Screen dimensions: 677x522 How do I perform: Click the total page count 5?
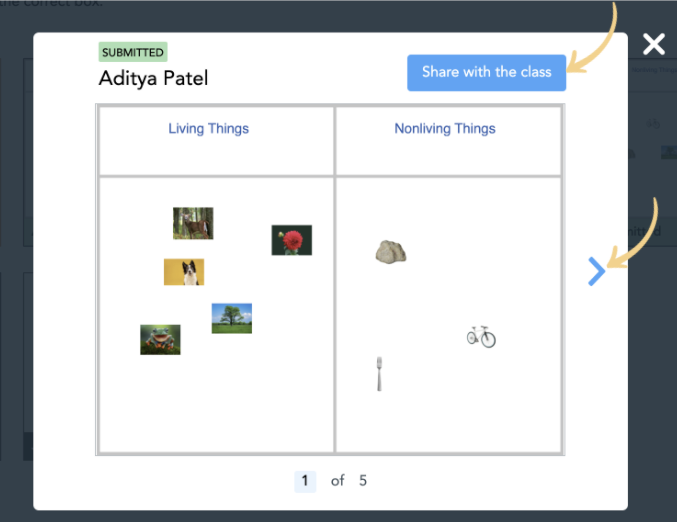[363, 481]
